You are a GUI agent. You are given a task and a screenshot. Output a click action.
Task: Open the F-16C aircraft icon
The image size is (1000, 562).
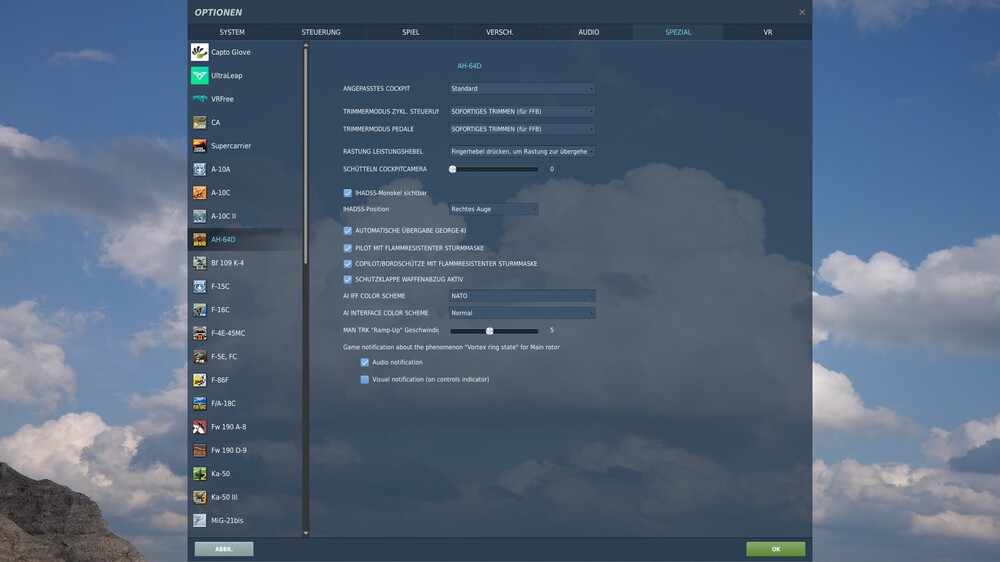pyautogui.click(x=200, y=309)
